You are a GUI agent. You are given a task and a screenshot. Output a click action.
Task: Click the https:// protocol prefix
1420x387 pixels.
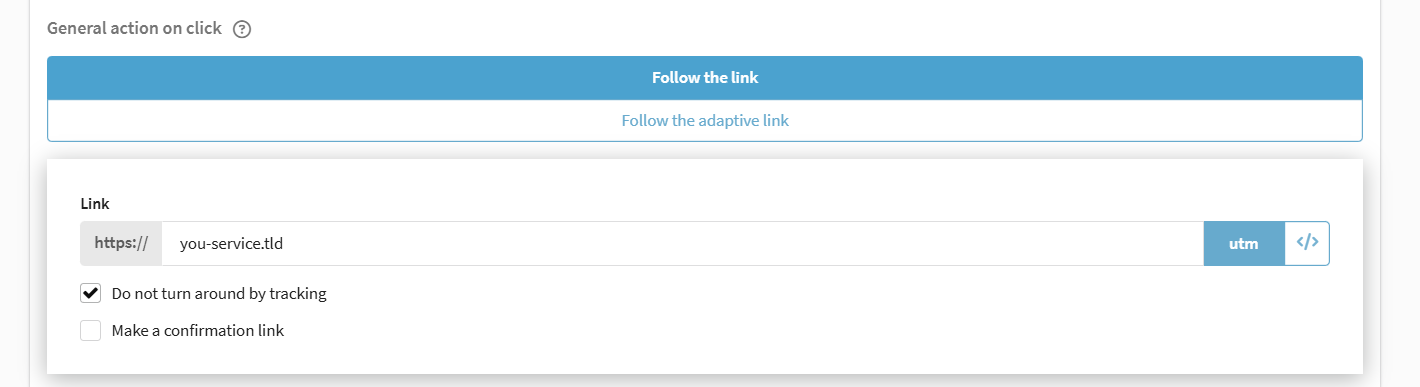tap(121, 243)
